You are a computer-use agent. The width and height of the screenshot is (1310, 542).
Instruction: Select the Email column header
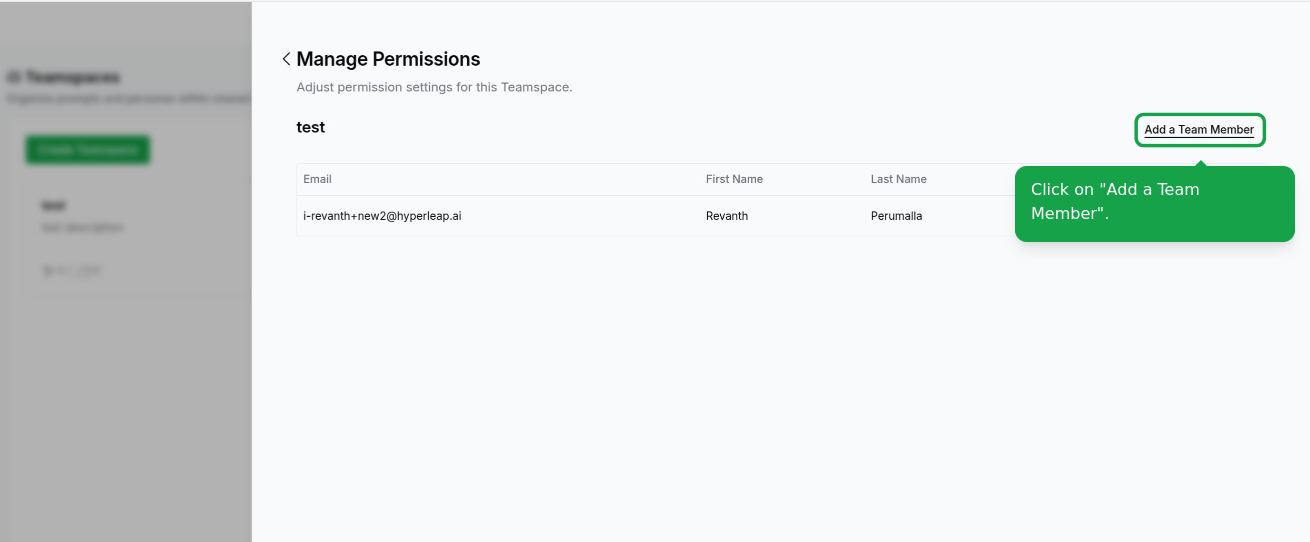[x=317, y=179]
